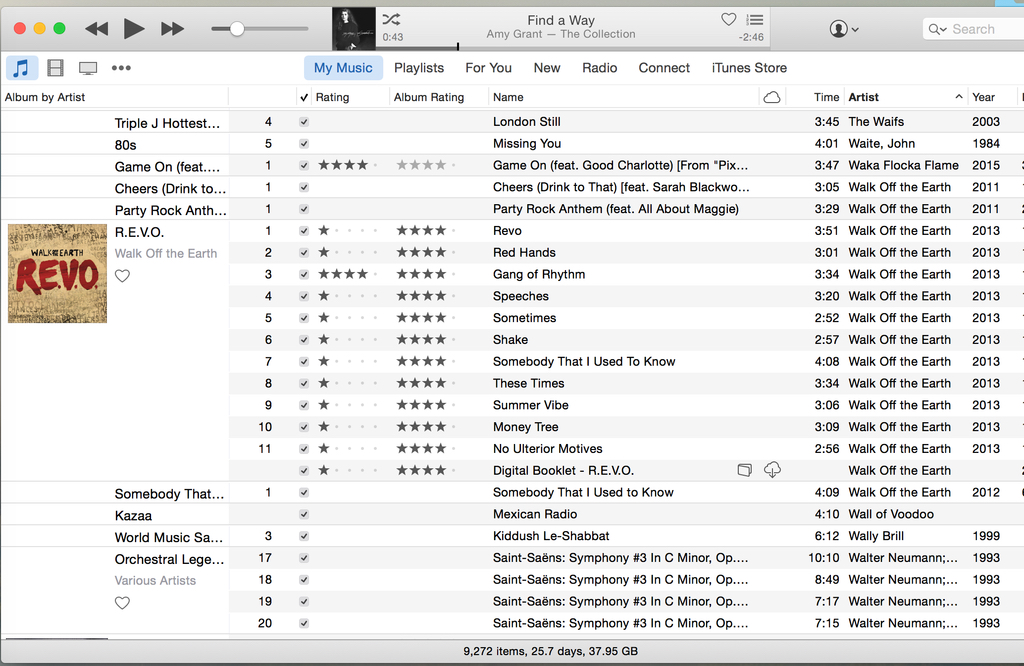Click the booklet icon beside Digital Booklet - R.E.V.O.
The width and height of the screenshot is (1024, 666).
tap(744, 470)
